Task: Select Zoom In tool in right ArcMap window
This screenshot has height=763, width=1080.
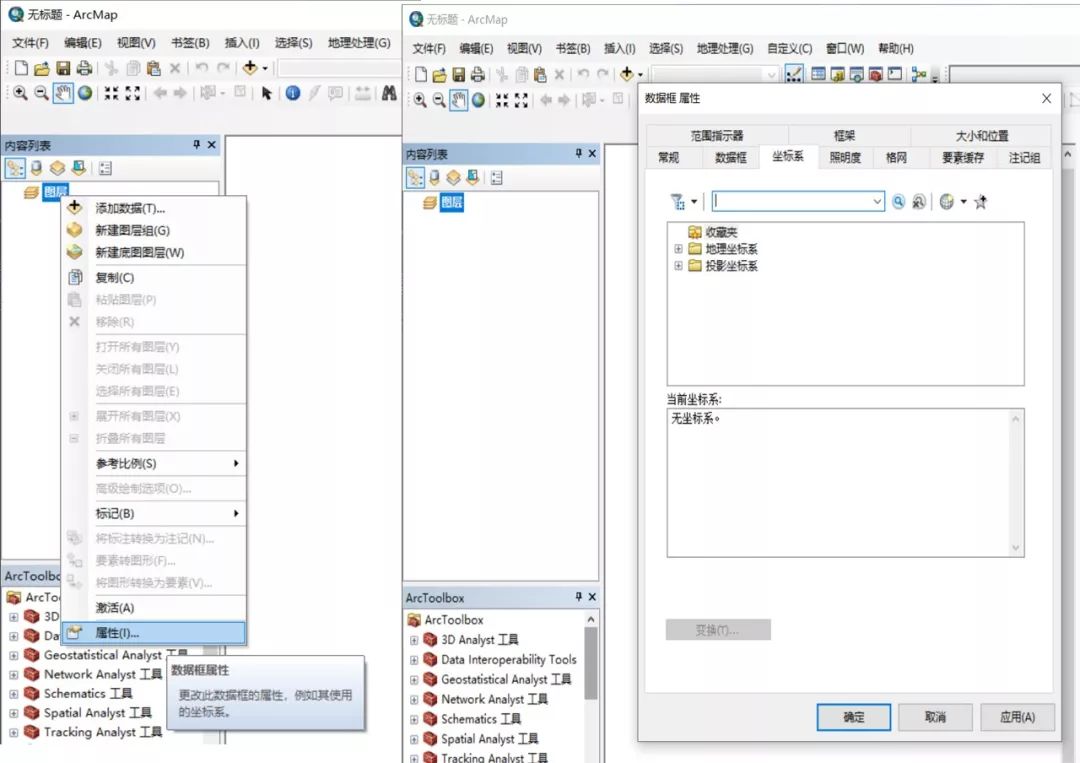Action: point(419,101)
